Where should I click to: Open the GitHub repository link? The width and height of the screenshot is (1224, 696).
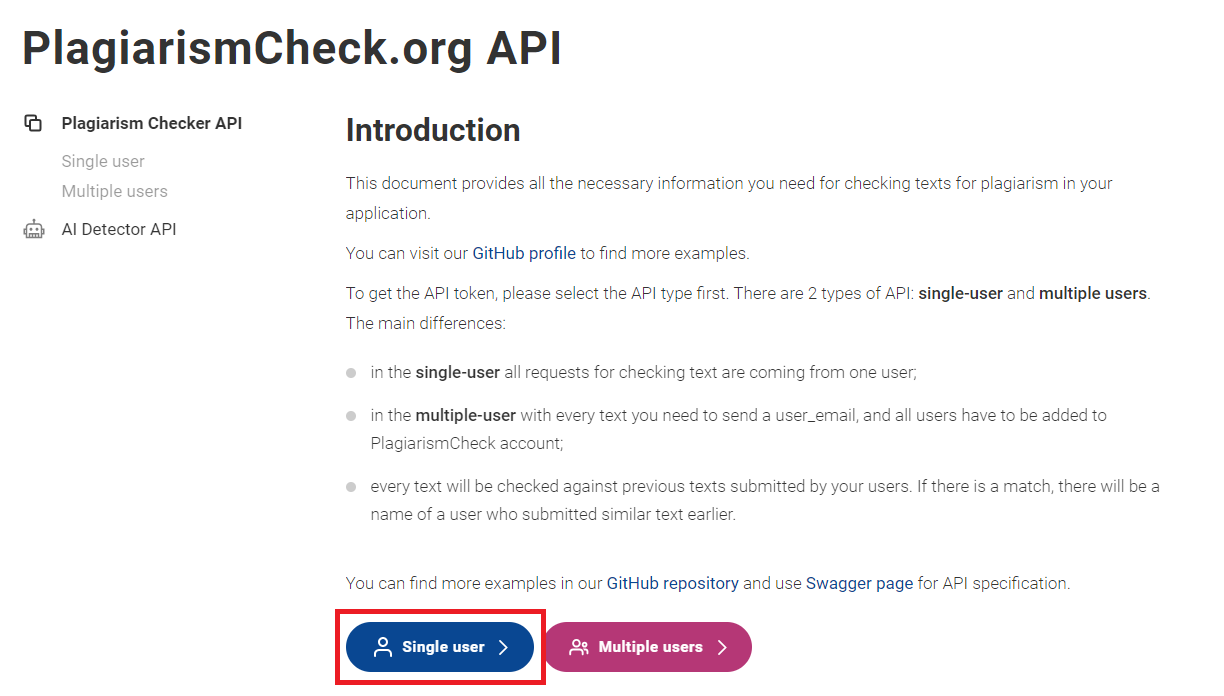673,583
